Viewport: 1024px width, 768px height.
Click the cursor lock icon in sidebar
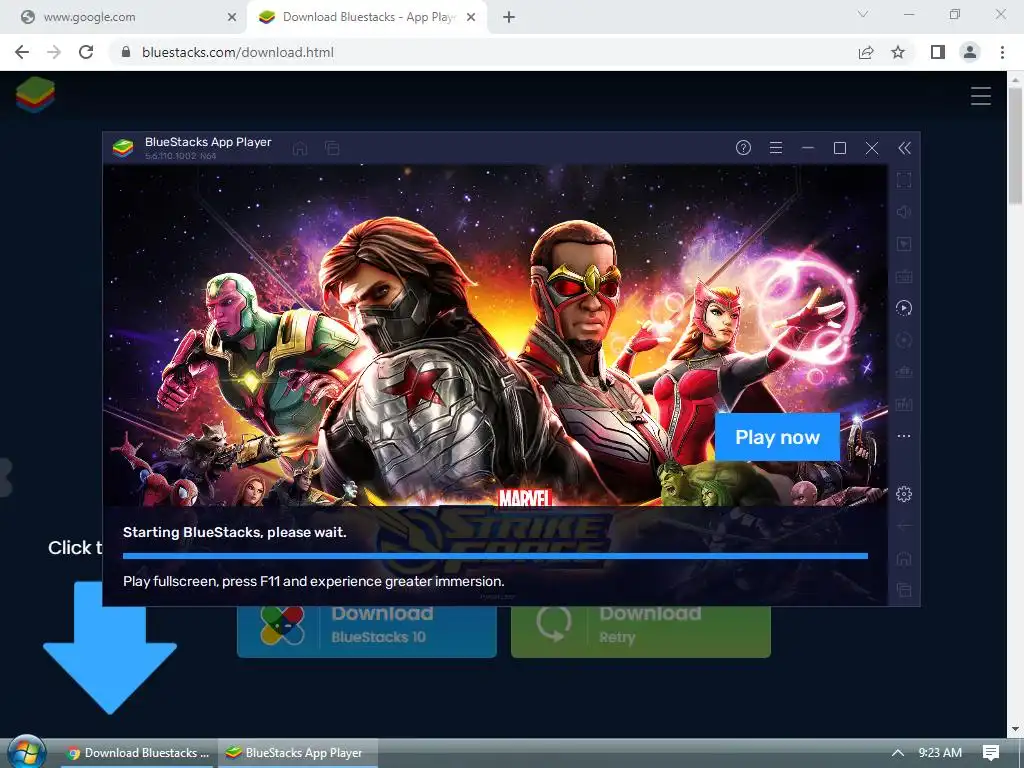click(904, 244)
